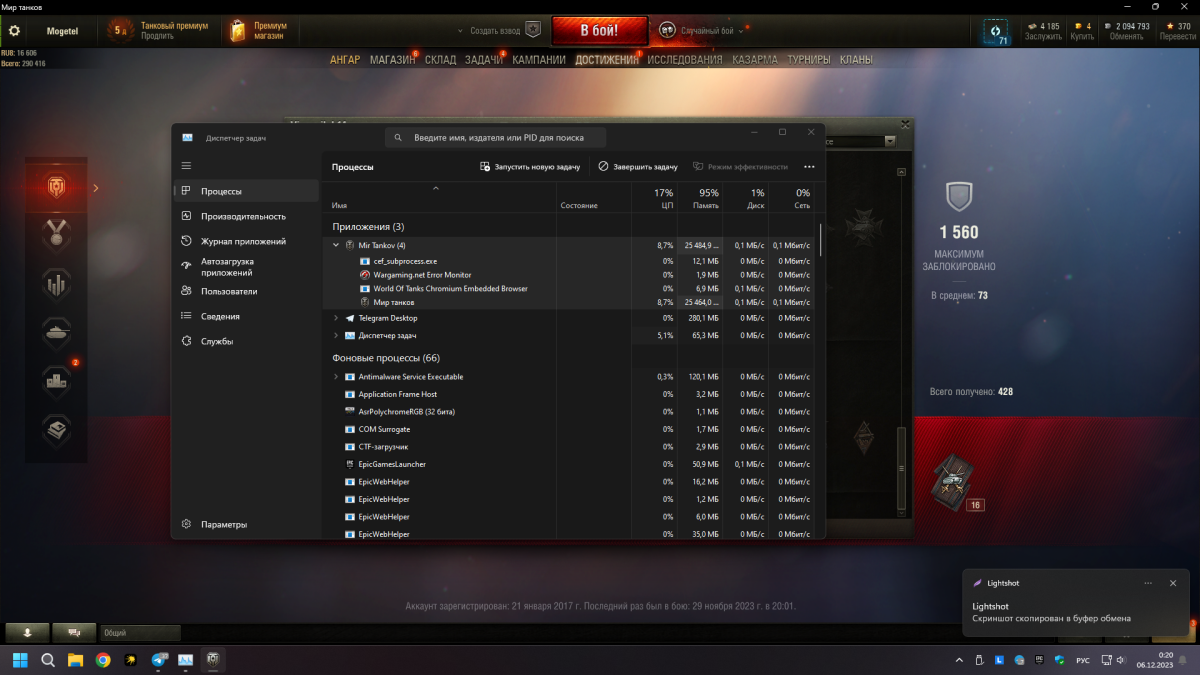
Task: Open the Создать взвод dropdown arrow
Action: [460, 31]
